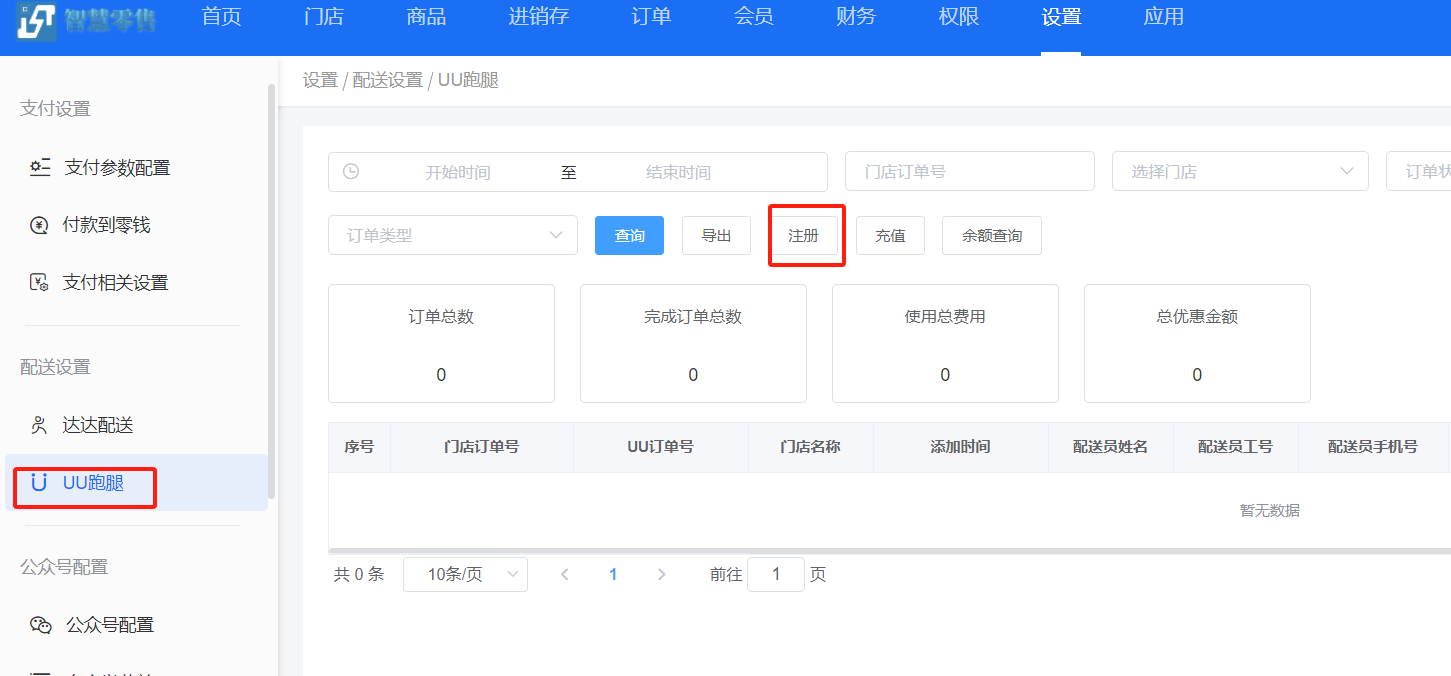This screenshot has width=1451, height=676.
Task: Select the 设置 top menu
Action: click(x=1061, y=17)
